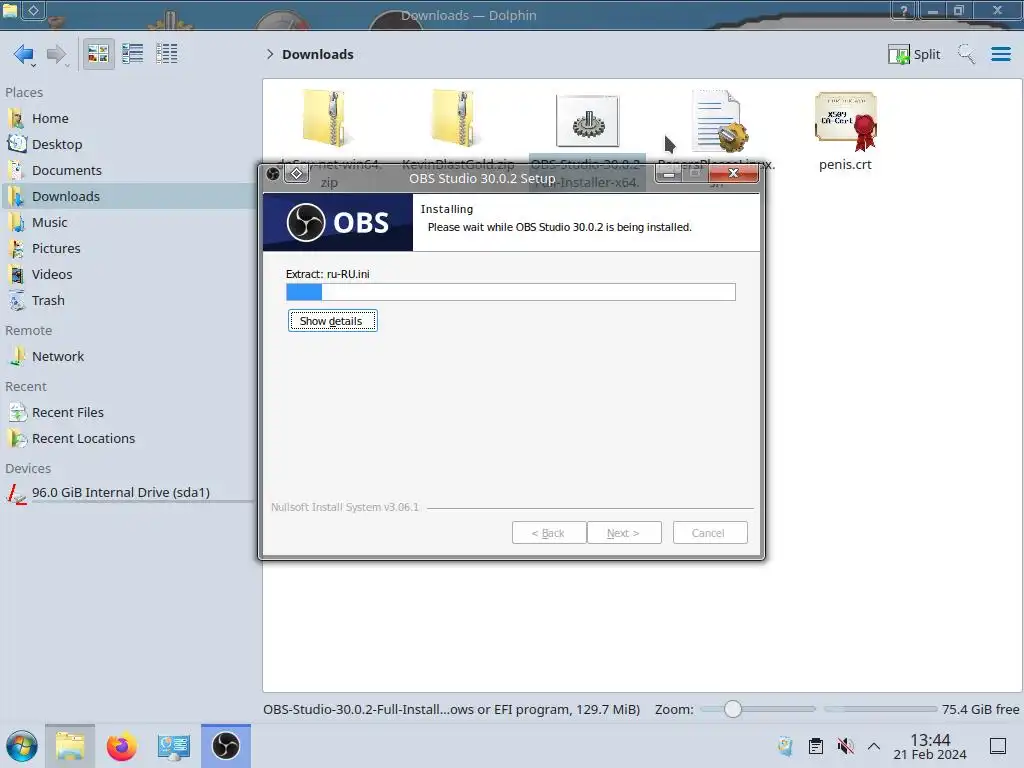Minimize the OBS Studio Setup window
The height and width of the screenshot is (768, 1024).
669,174
